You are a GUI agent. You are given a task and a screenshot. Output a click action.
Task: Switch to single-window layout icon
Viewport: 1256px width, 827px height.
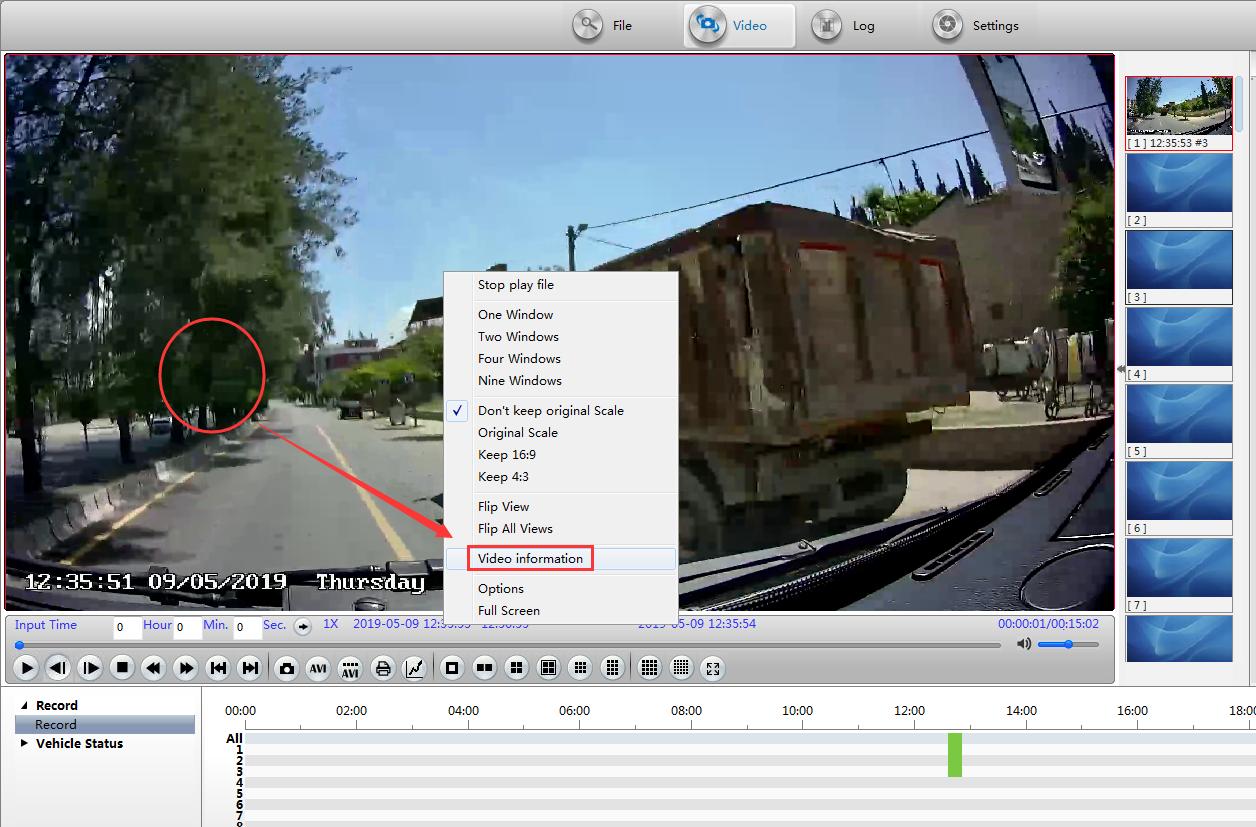click(x=452, y=668)
